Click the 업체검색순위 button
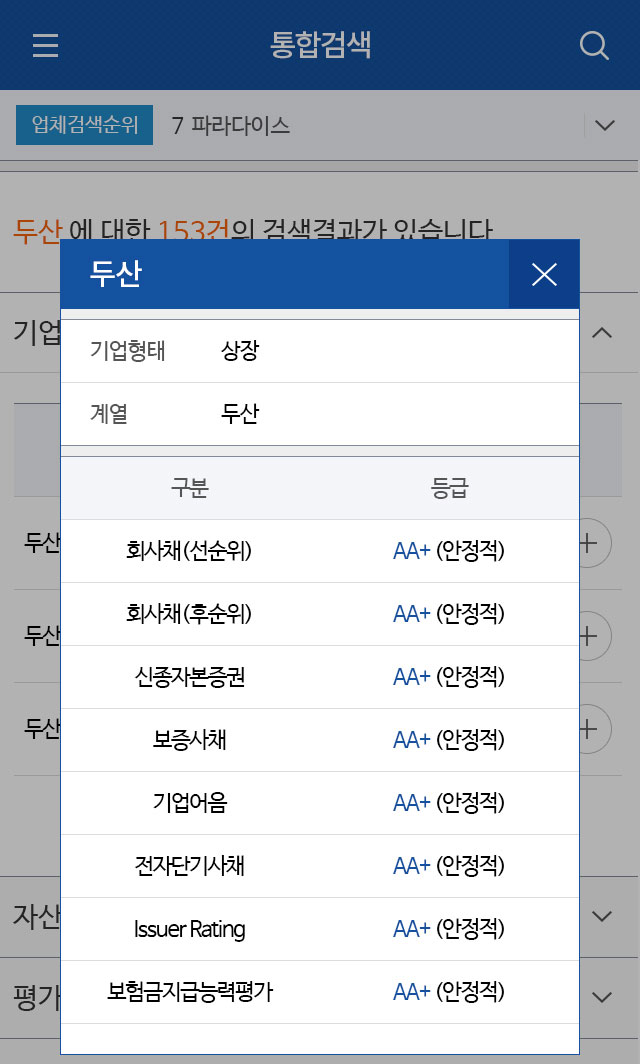 click(85, 125)
